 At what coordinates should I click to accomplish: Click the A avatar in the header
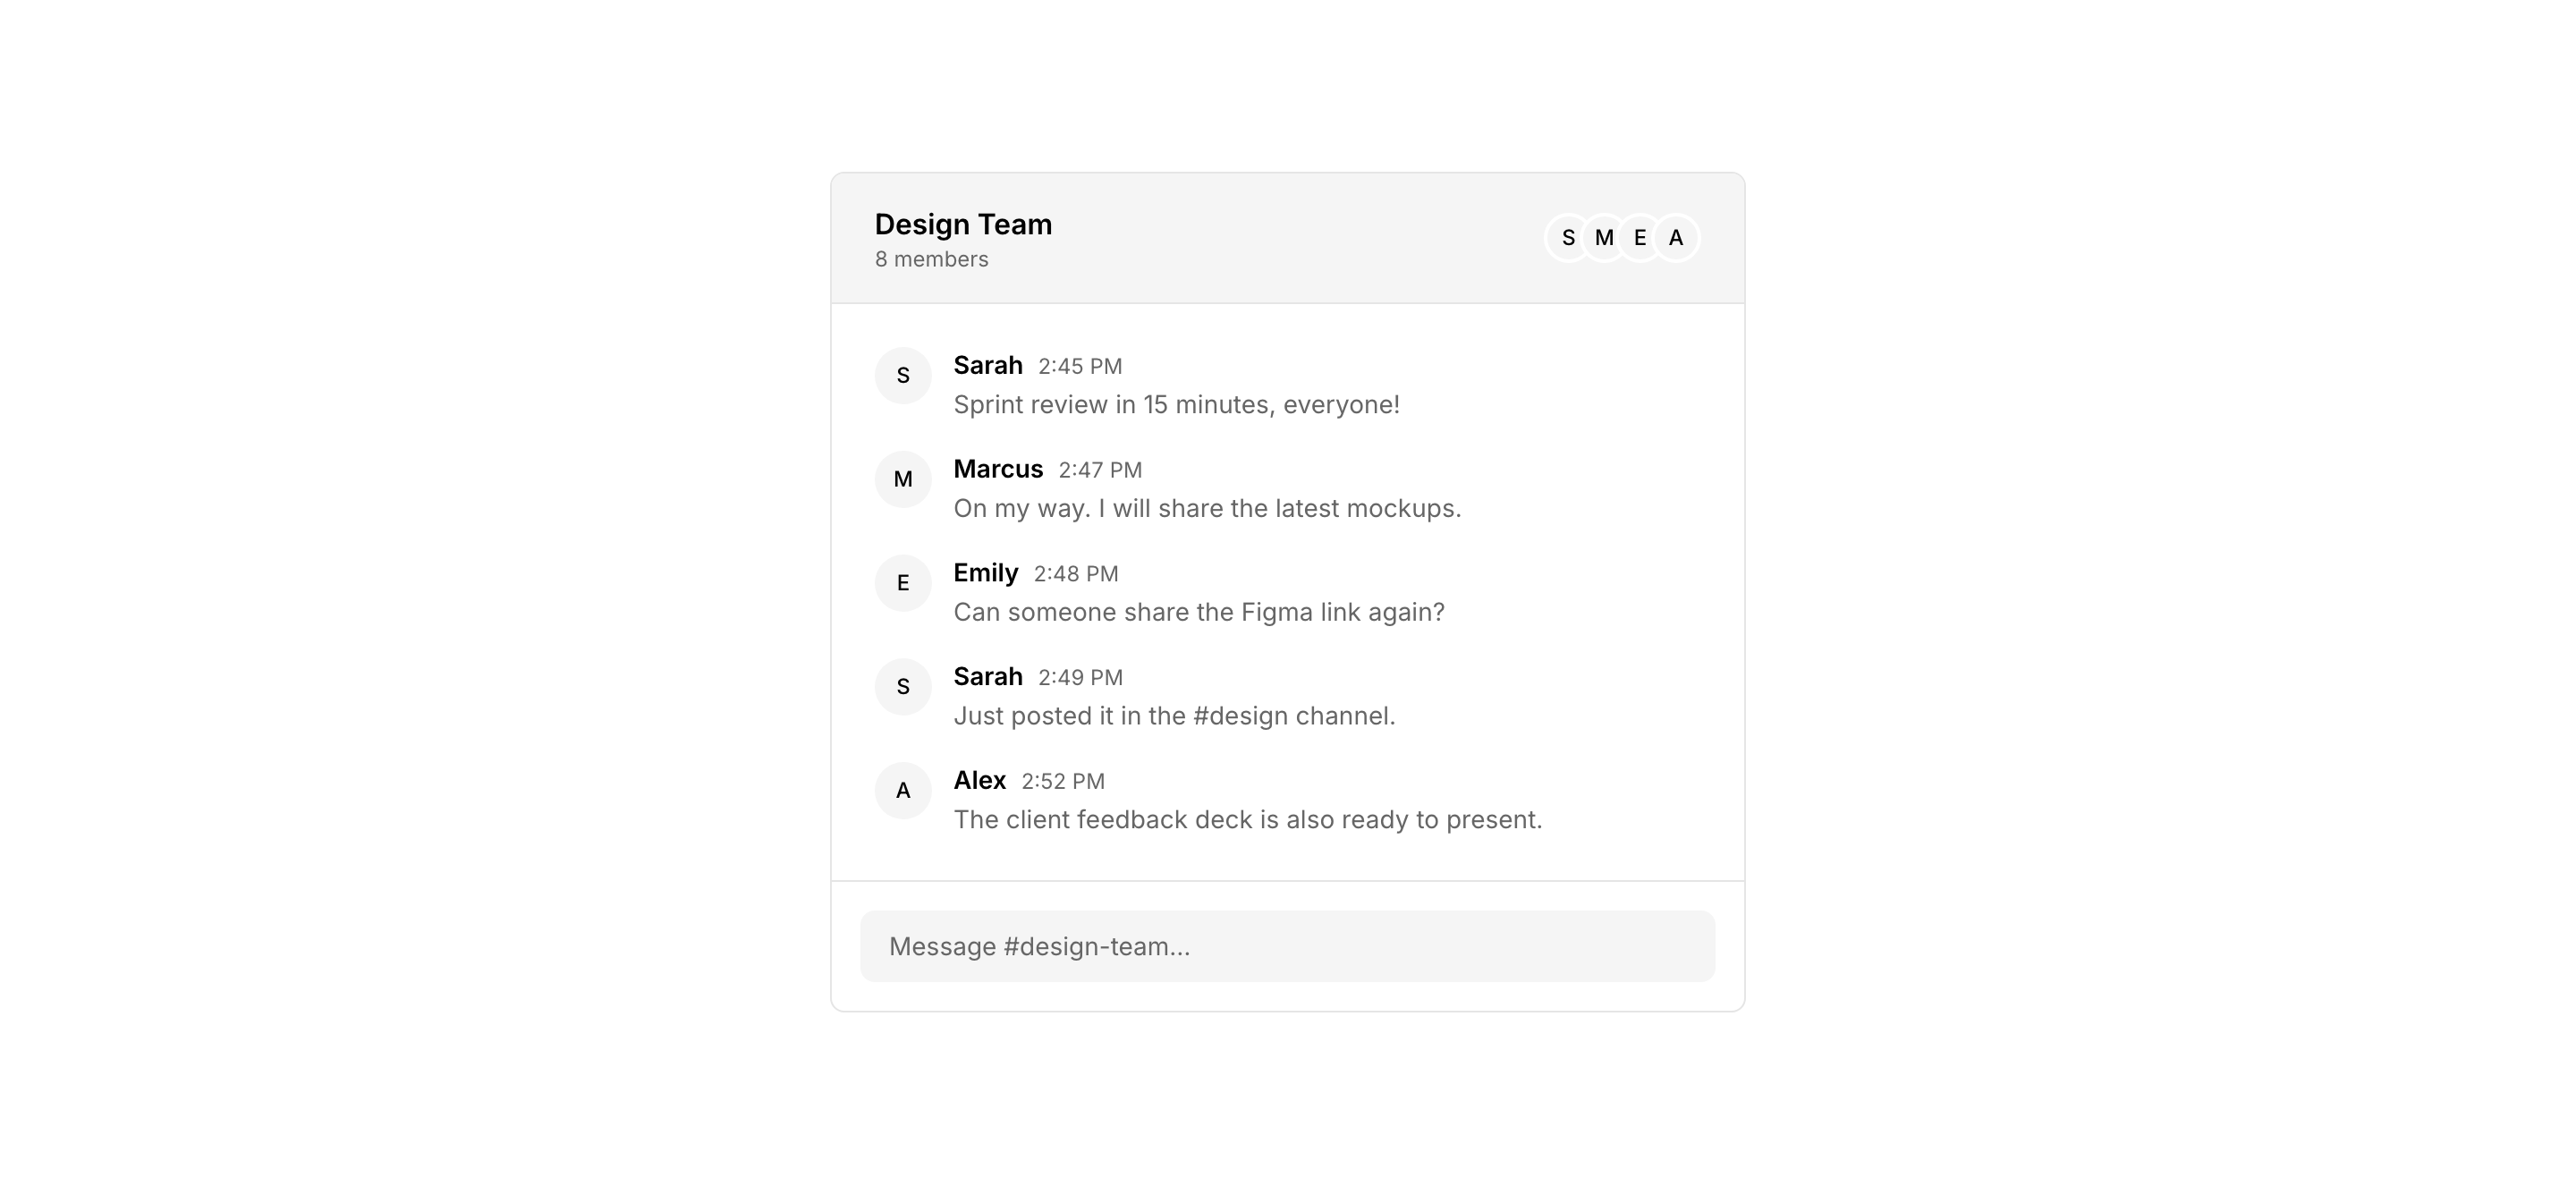[x=1677, y=238]
